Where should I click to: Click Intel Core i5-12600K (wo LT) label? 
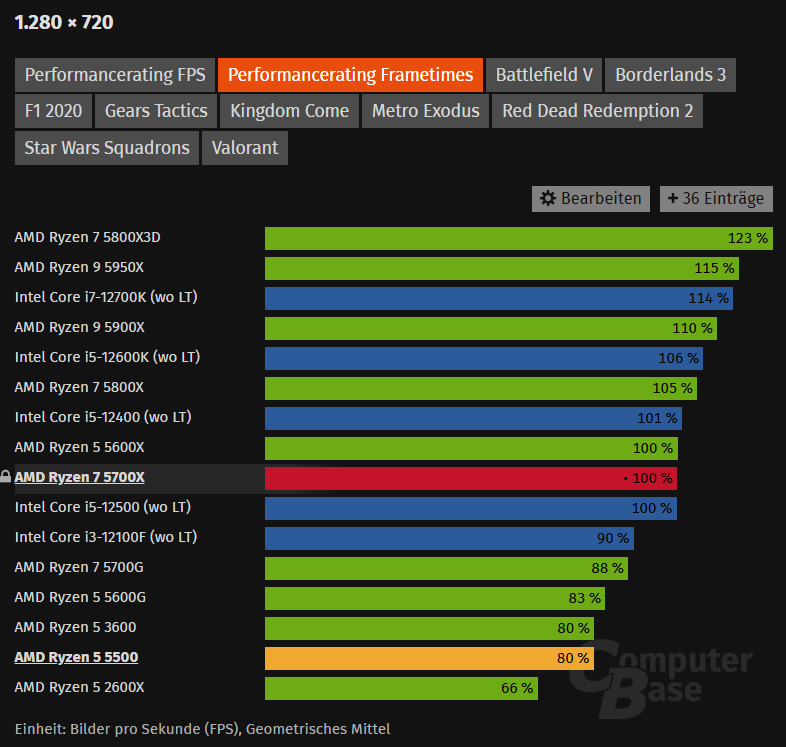pos(107,357)
